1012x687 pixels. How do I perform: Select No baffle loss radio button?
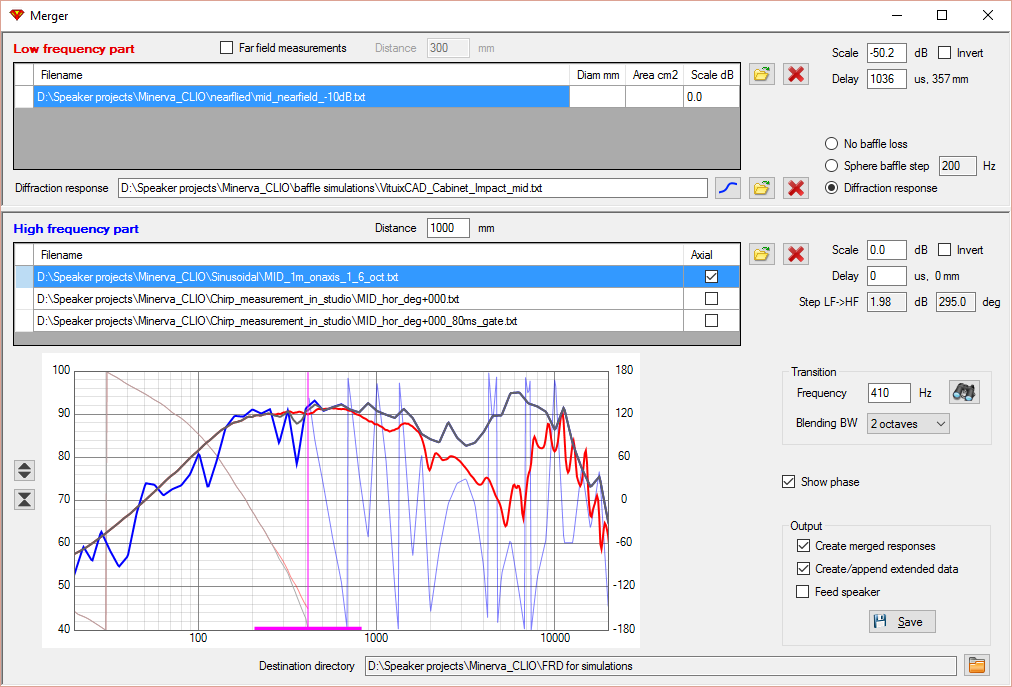[x=832, y=143]
